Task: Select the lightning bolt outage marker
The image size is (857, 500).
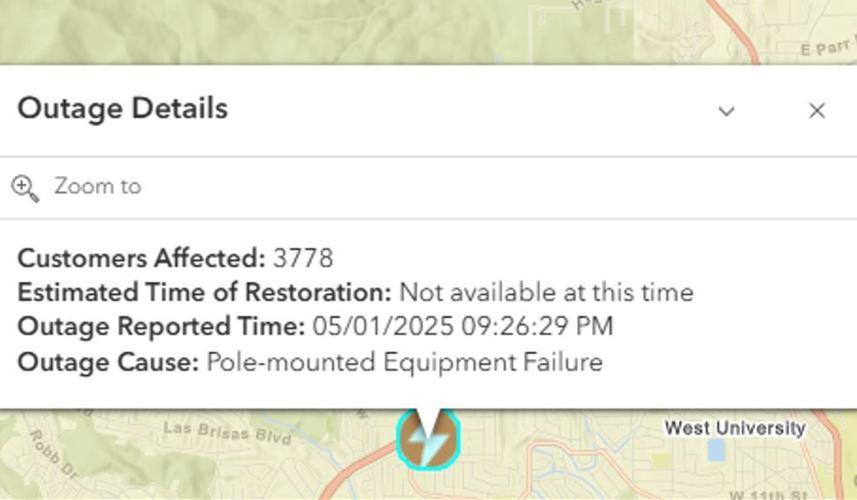Action: click(x=430, y=438)
